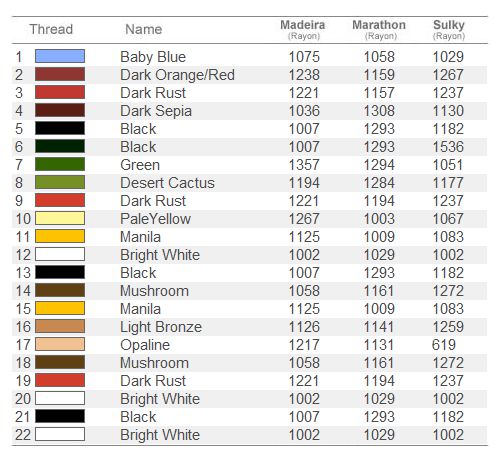Select the Mushroom name in row 14

pos(154,291)
